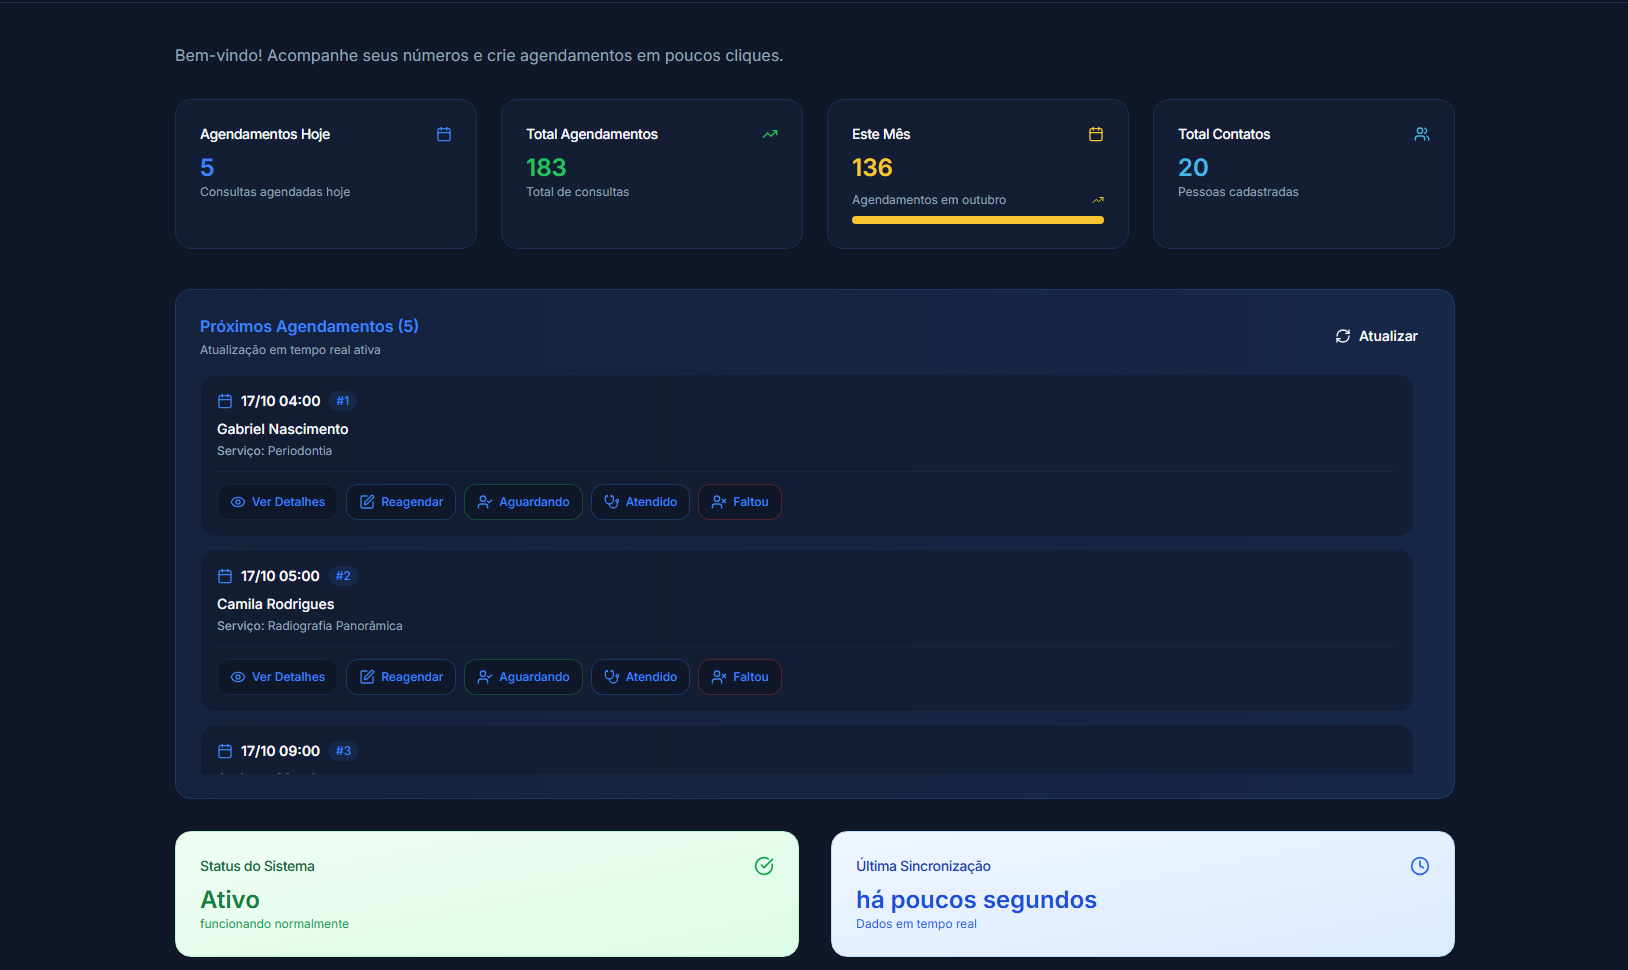
Task: Mark Gabriel Nascimento as Faltou
Action: tap(739, 502)
